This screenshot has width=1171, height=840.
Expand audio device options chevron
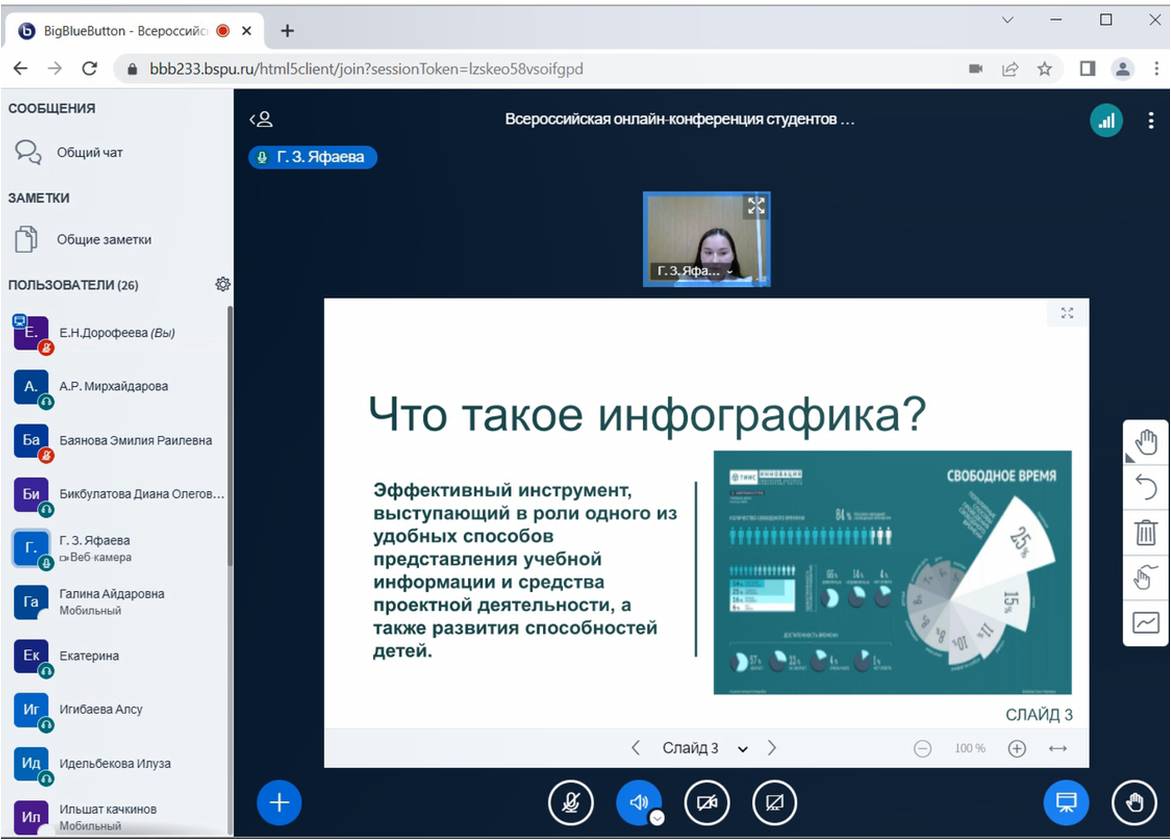(x=657, y=817)
